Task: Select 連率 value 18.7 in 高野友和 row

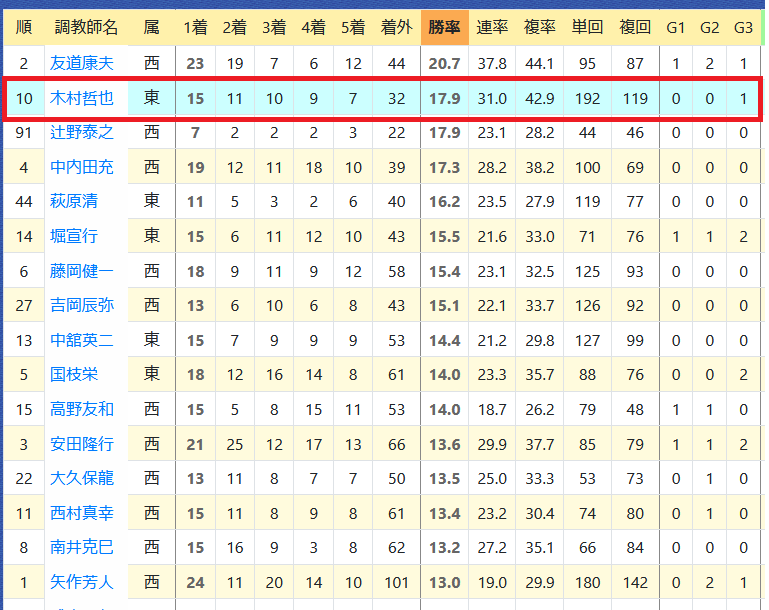Action: tap(492, 410)
